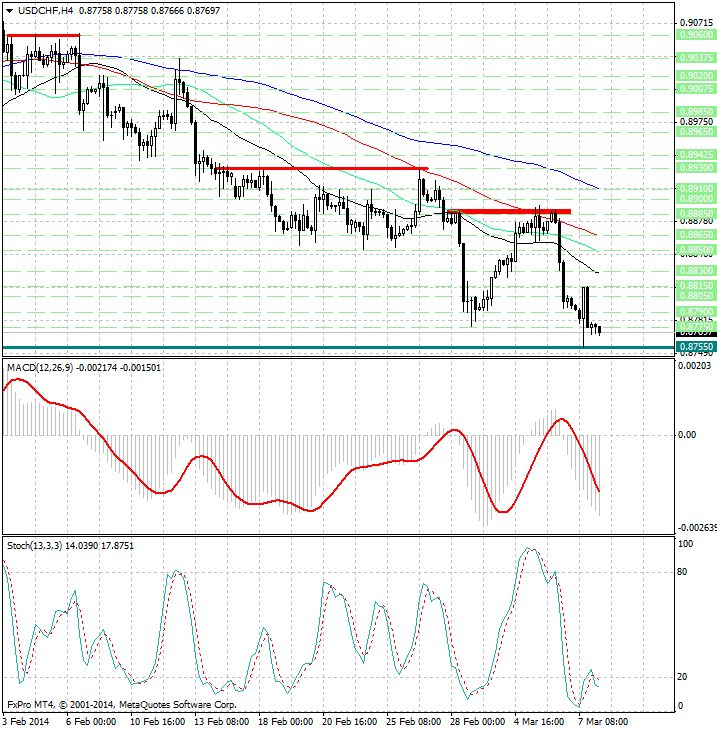The width and height of the screenshot is (717, 730).
Task: Select the teal horizontal support line at 0.87550
Action: point(338,347)
